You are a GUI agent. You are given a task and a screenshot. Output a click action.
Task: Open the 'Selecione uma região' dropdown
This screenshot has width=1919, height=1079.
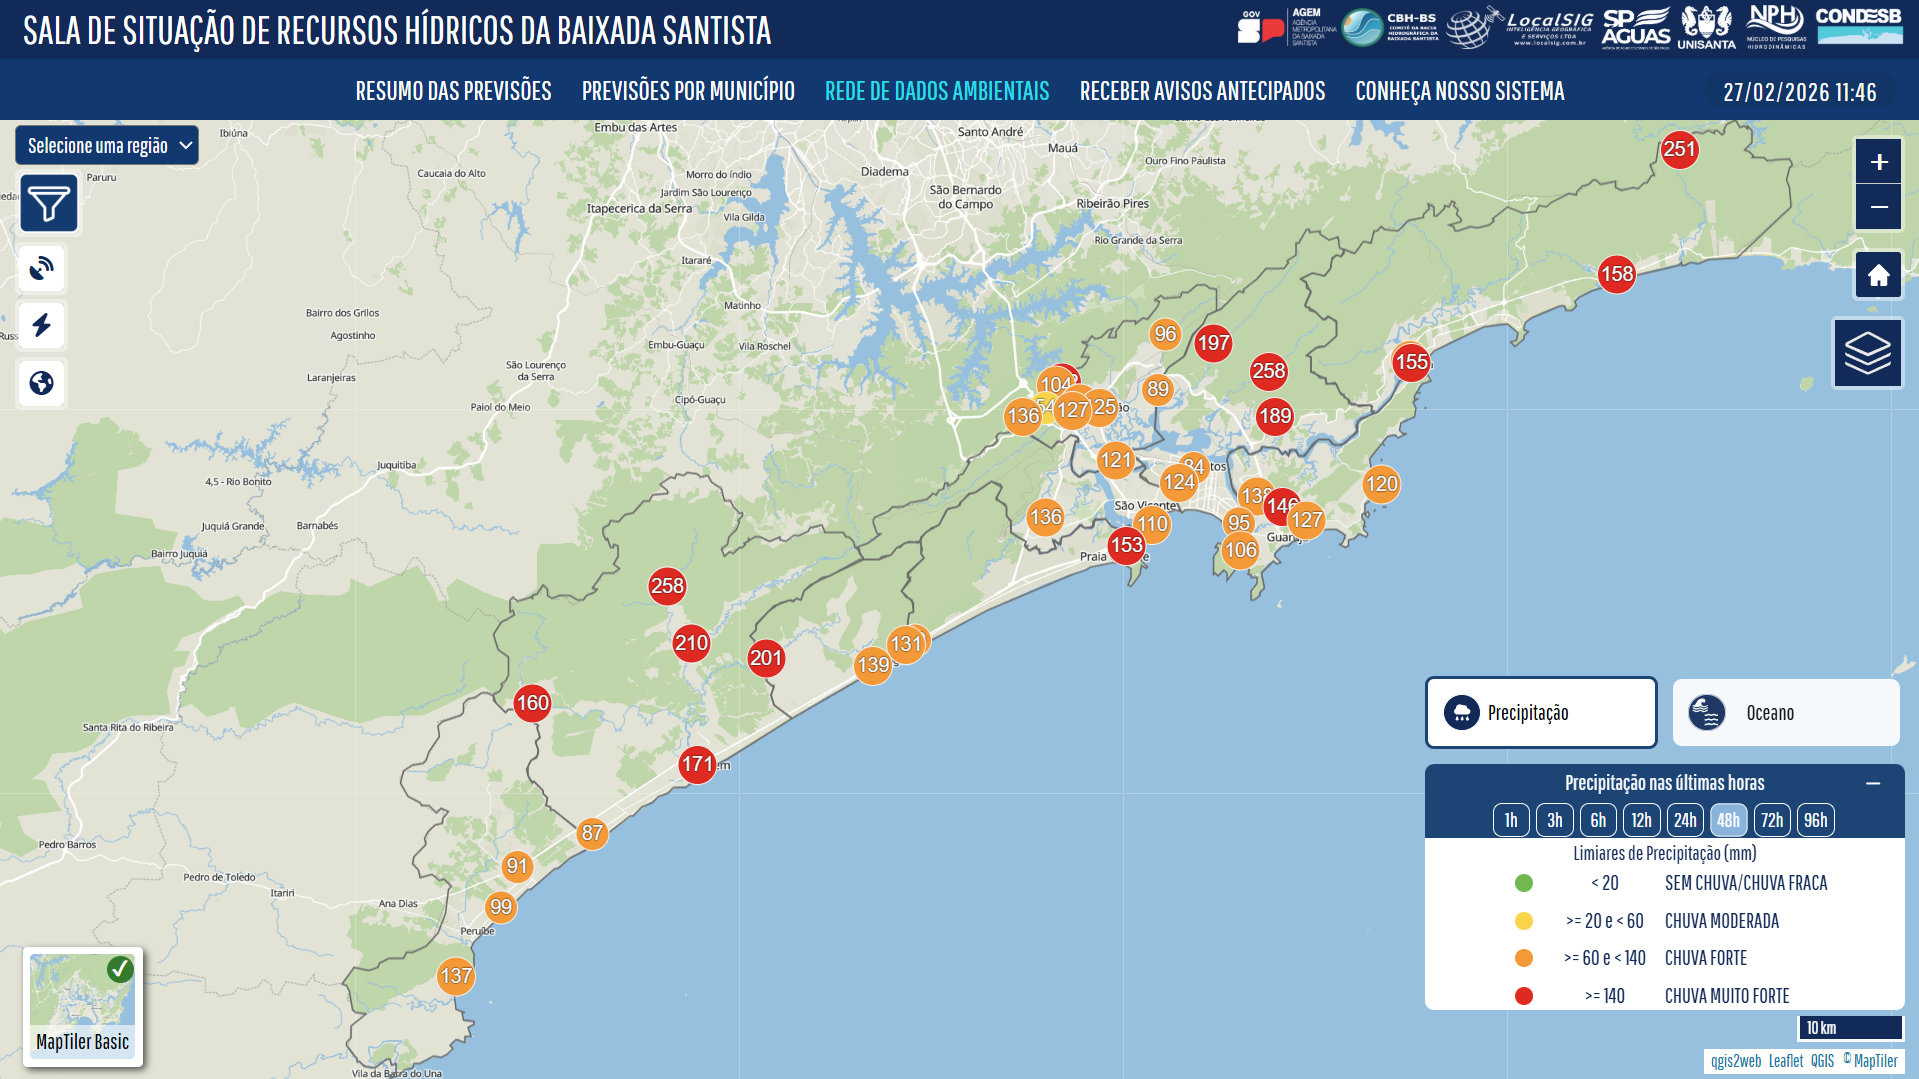coord(107,146)
